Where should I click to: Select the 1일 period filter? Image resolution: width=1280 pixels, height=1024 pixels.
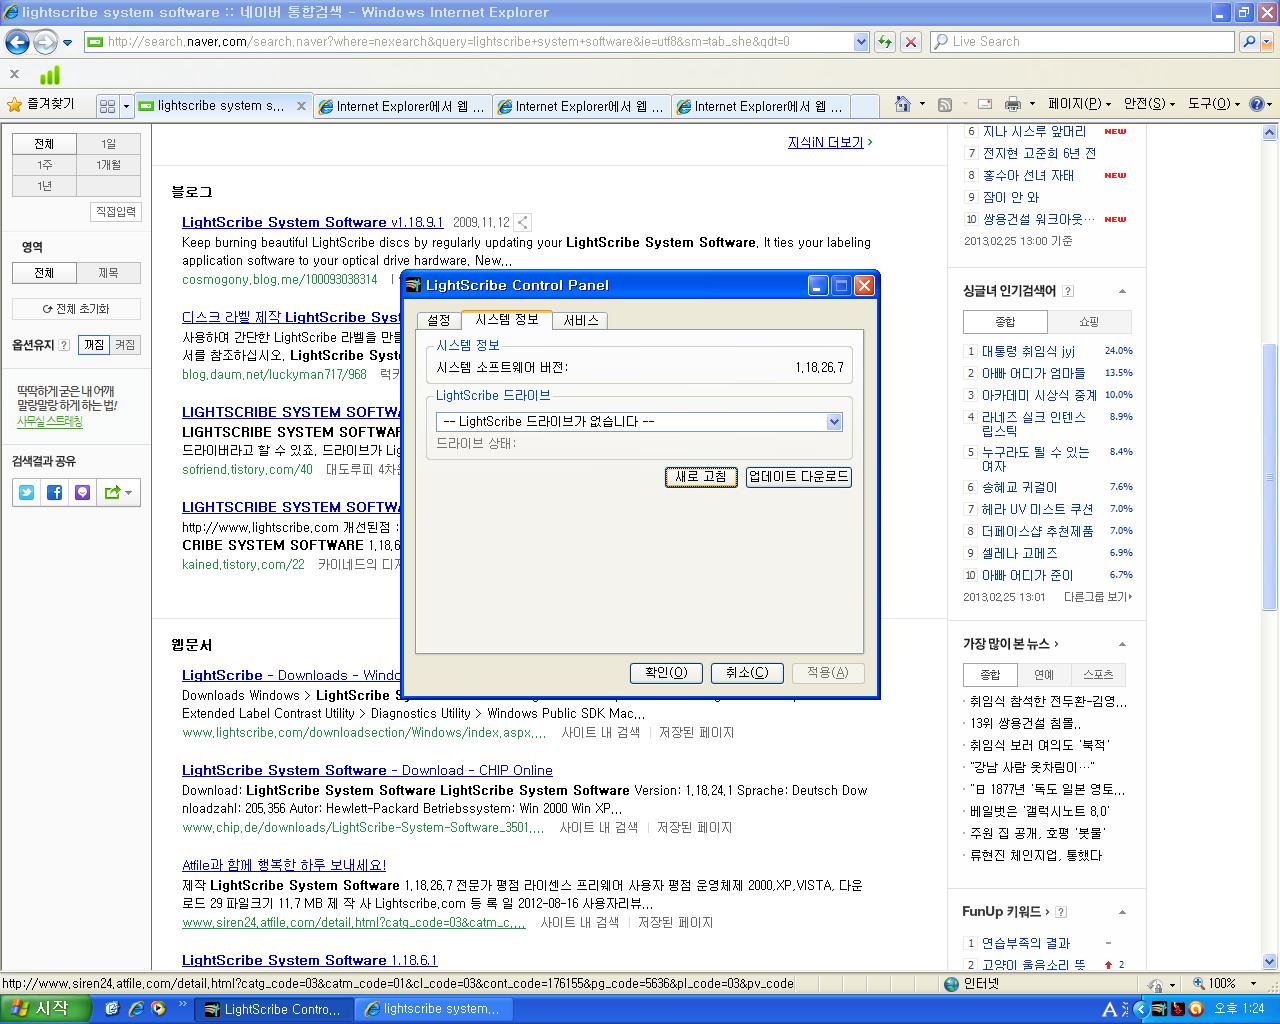108,144
